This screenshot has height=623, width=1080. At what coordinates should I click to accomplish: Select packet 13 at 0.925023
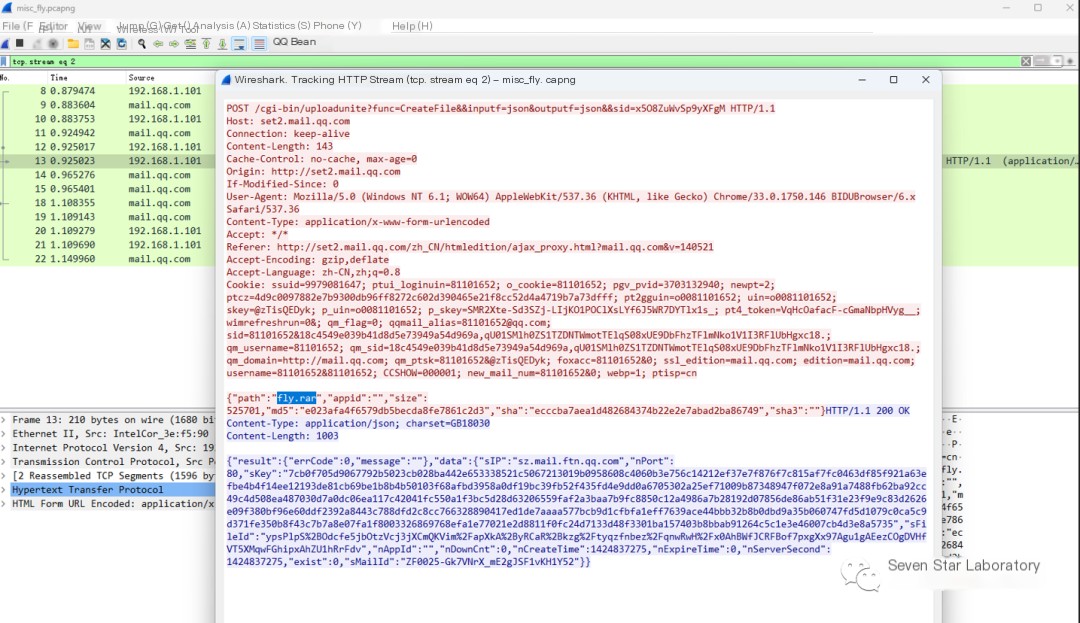tap(107, 161)
